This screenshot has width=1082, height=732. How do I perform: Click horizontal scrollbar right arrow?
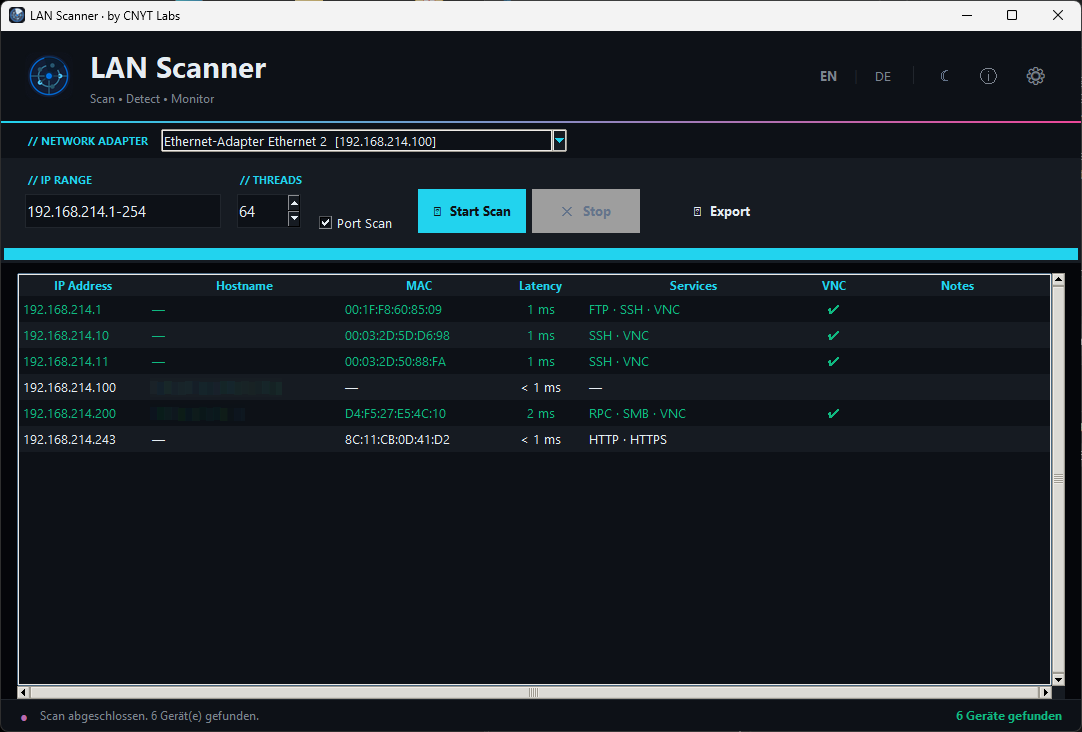tap(1045, 692)
